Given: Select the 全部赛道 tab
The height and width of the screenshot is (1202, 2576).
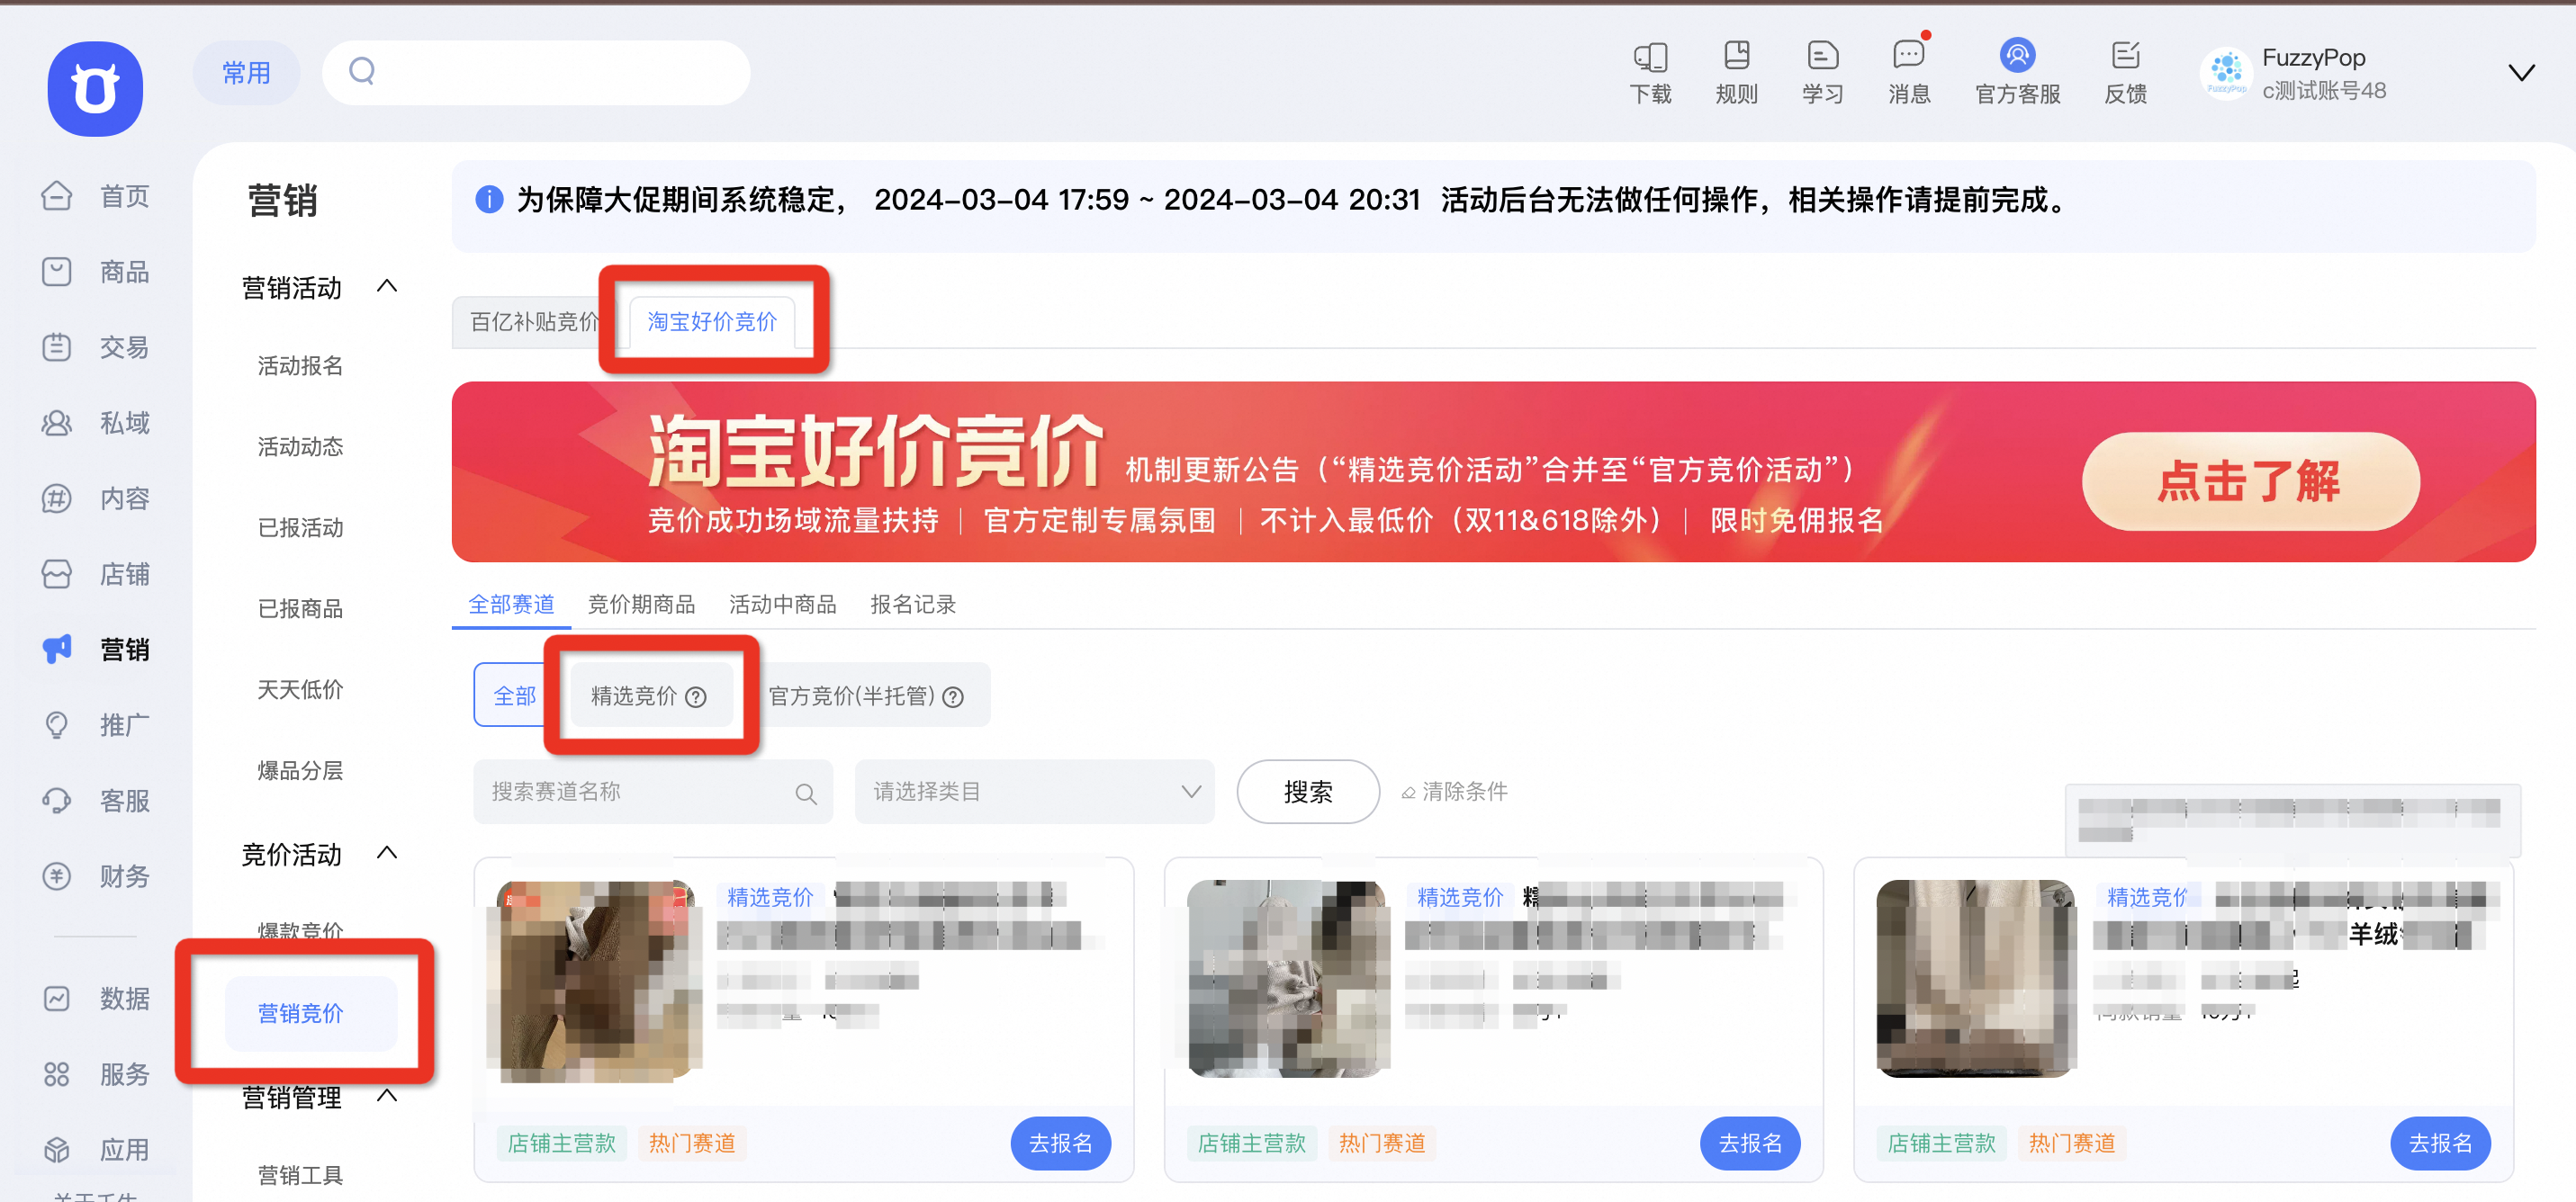Looking at the screenshot, I should tap(511, 604).
